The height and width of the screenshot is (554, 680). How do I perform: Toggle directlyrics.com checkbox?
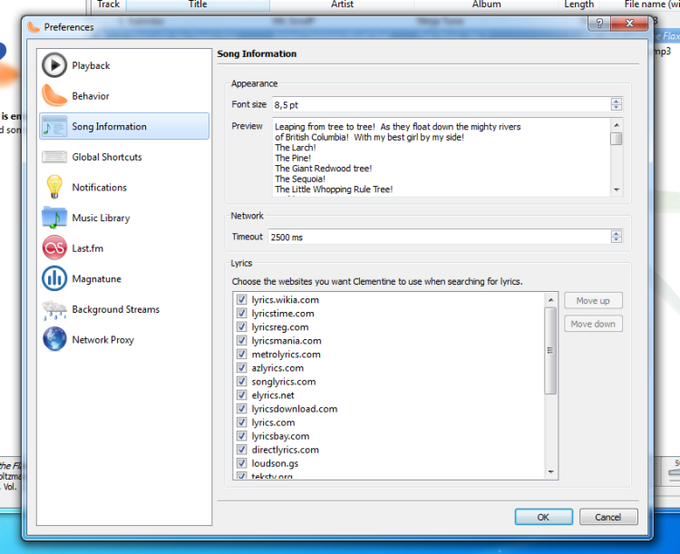point(242,449)
